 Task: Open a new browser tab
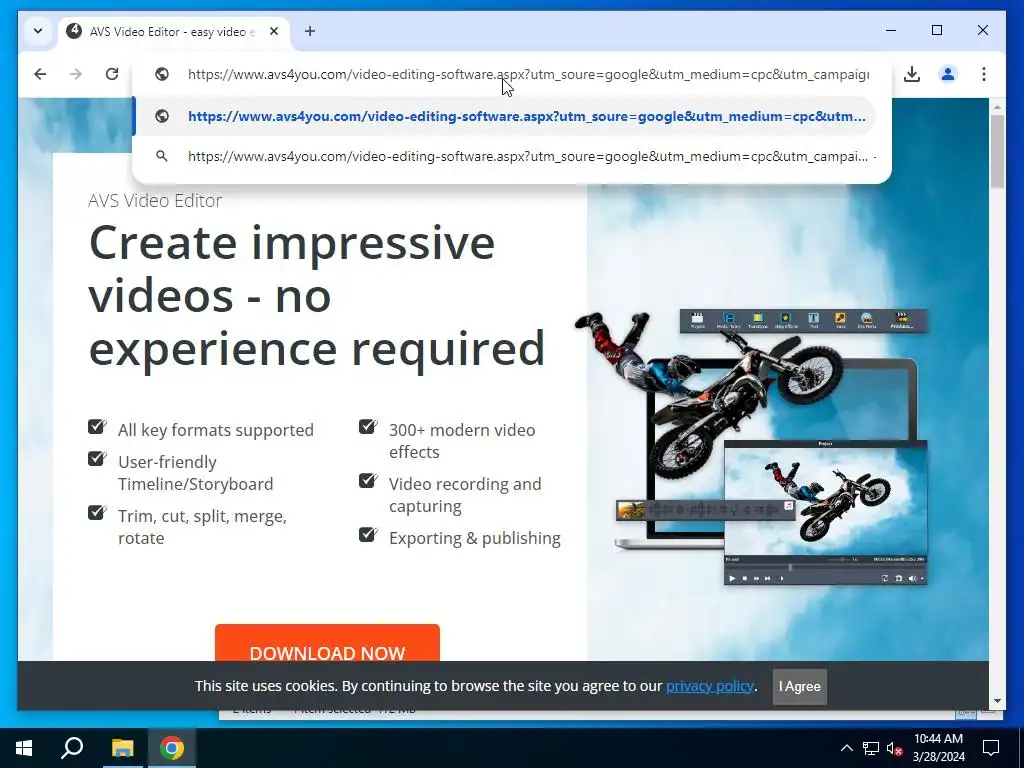tap(310, 31)
